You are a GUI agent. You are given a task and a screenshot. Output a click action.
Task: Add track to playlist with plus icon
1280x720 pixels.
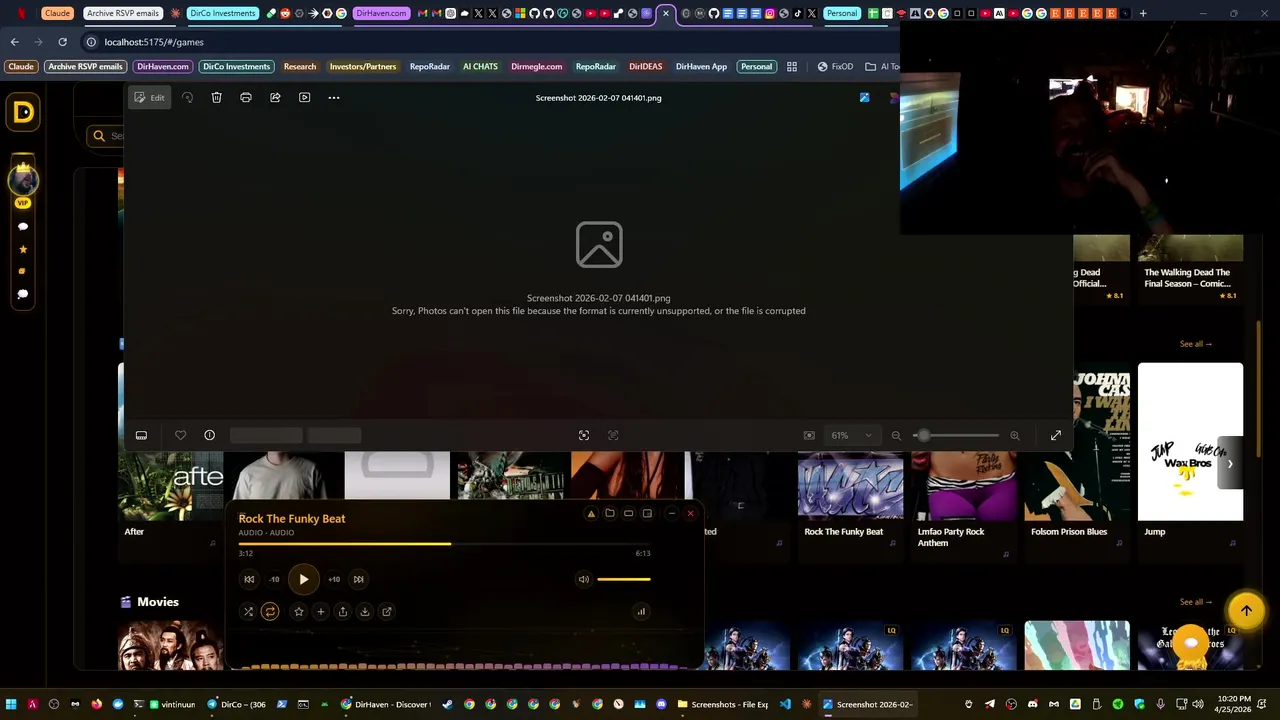click(320, 612)
